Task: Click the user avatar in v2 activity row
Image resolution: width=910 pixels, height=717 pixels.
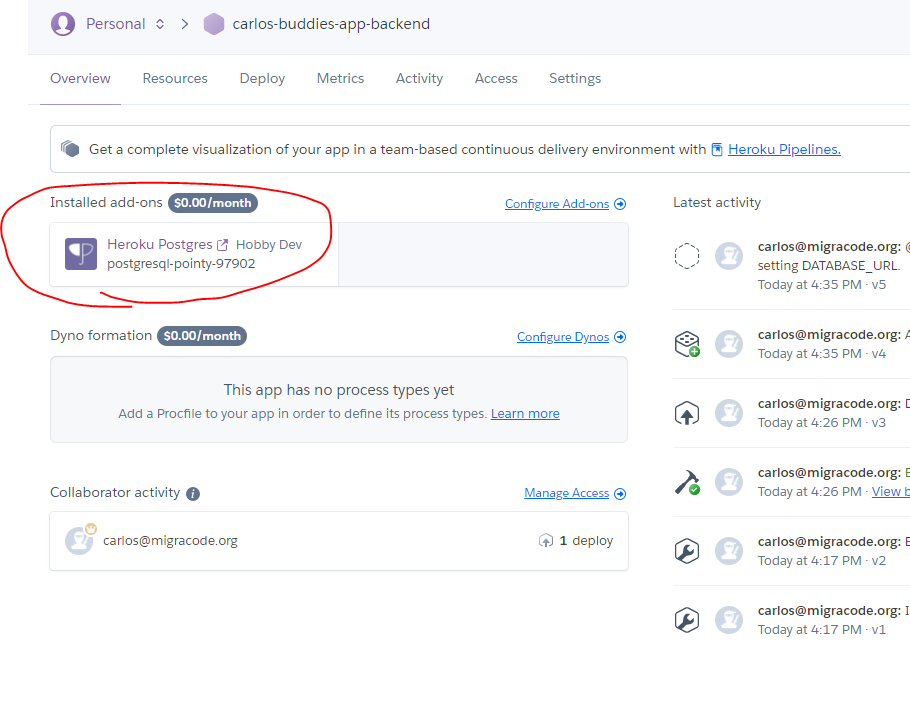Action: [x=729, y=552]
